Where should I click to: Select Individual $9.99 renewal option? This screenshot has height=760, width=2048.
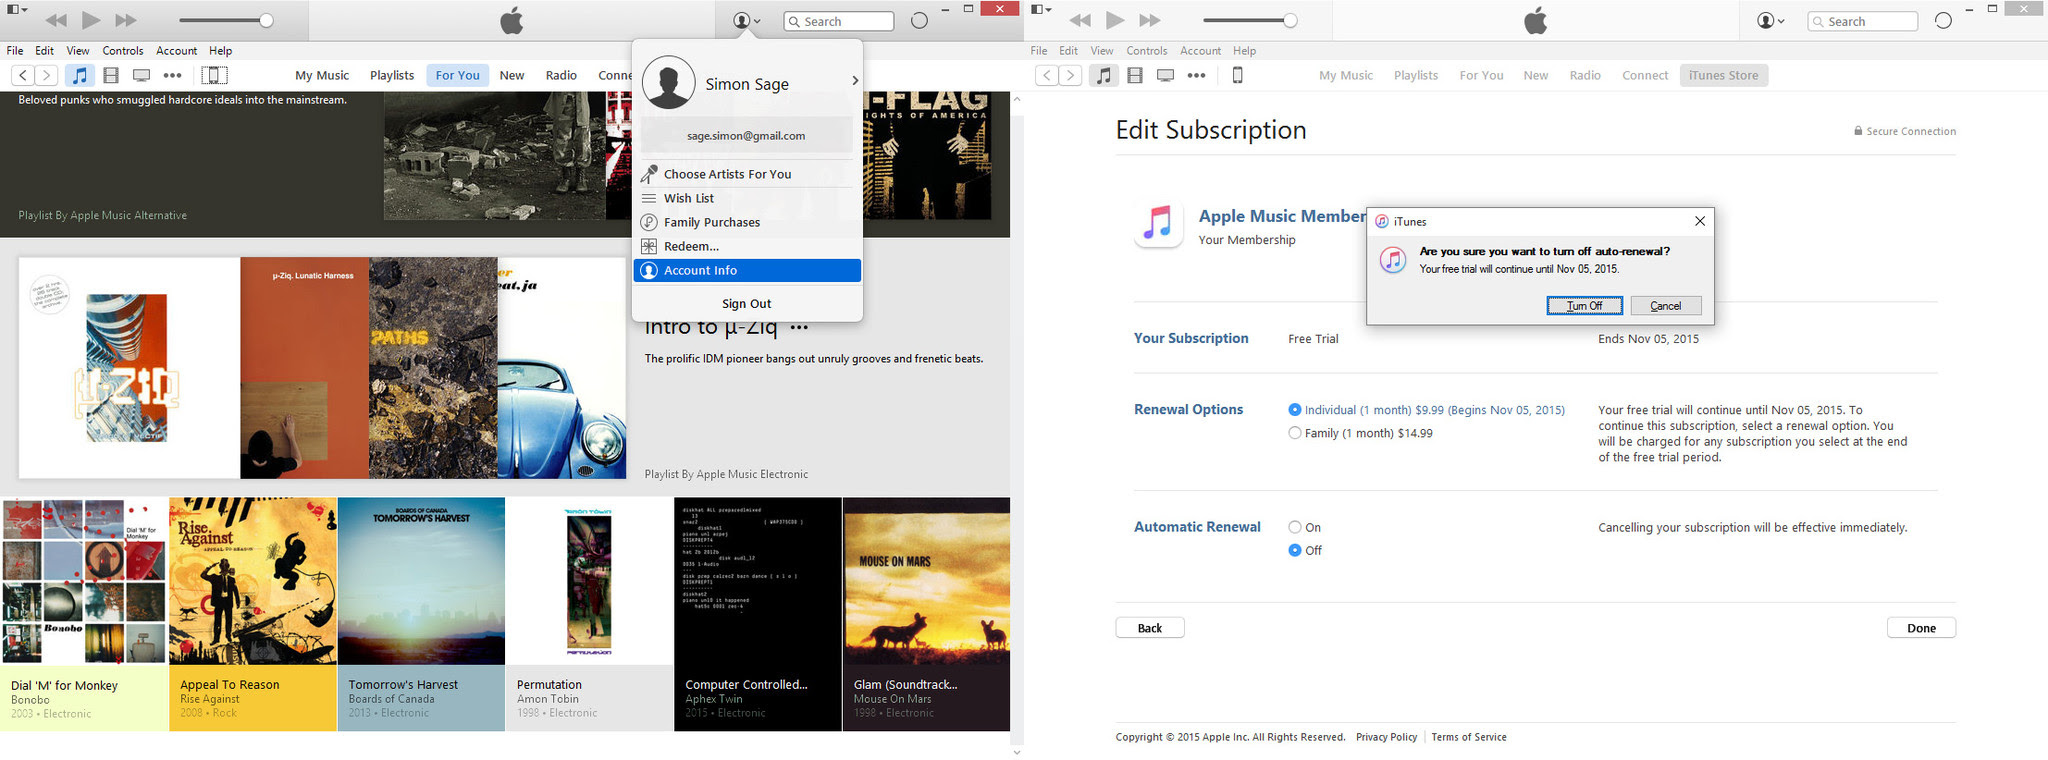pos(1295,410)
